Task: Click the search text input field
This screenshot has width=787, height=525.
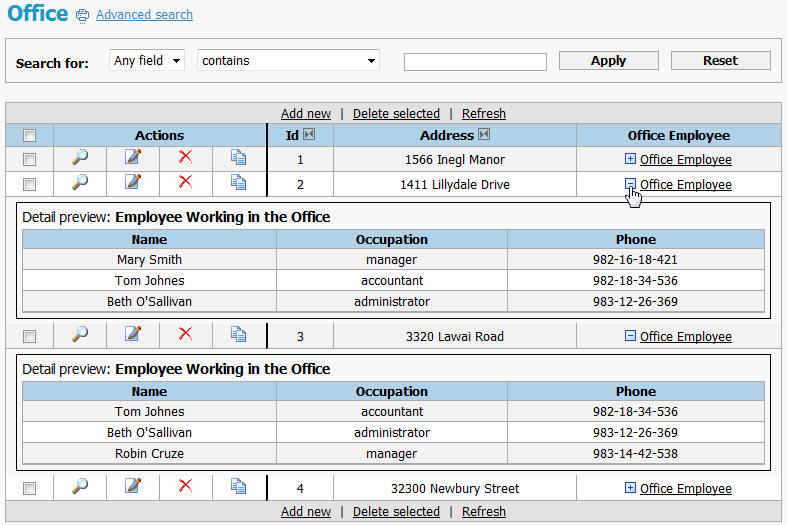Action: pyautogui.click(x=475, y=62)
